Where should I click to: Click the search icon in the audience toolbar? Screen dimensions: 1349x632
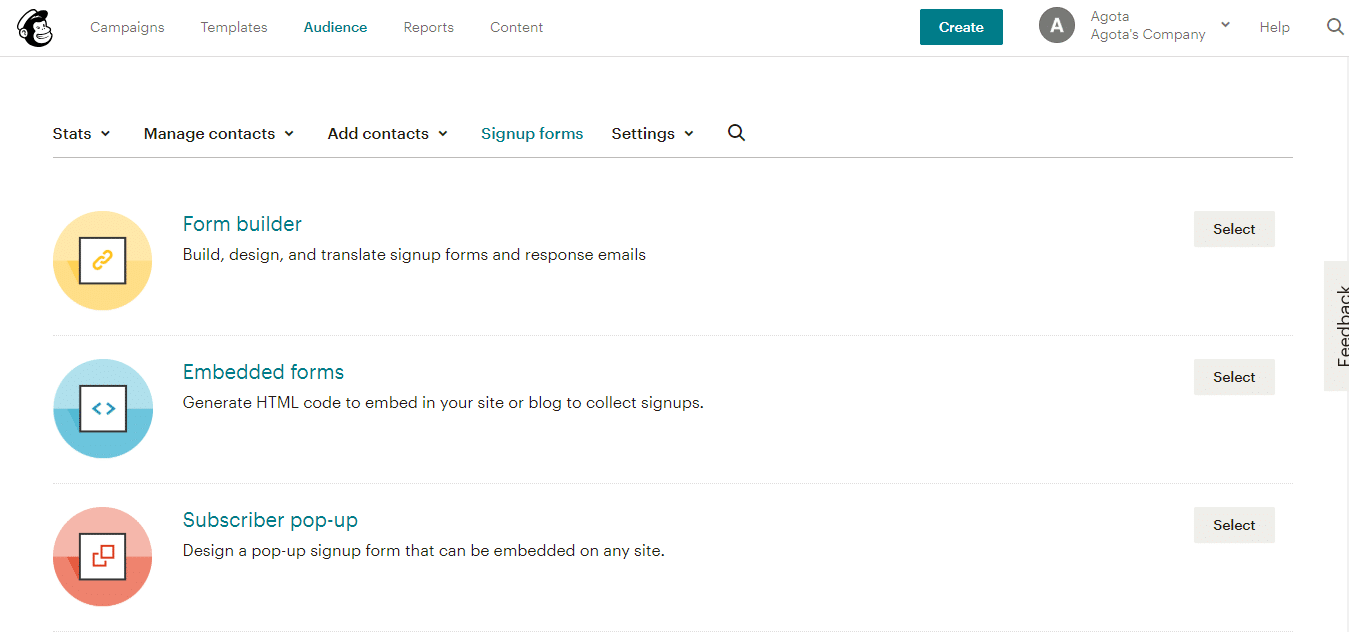[x=736, y=132]
